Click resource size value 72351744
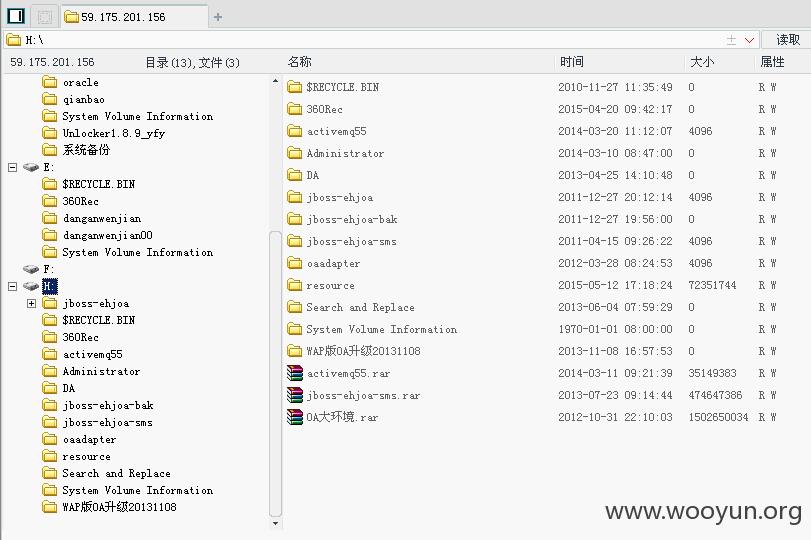 712,285
